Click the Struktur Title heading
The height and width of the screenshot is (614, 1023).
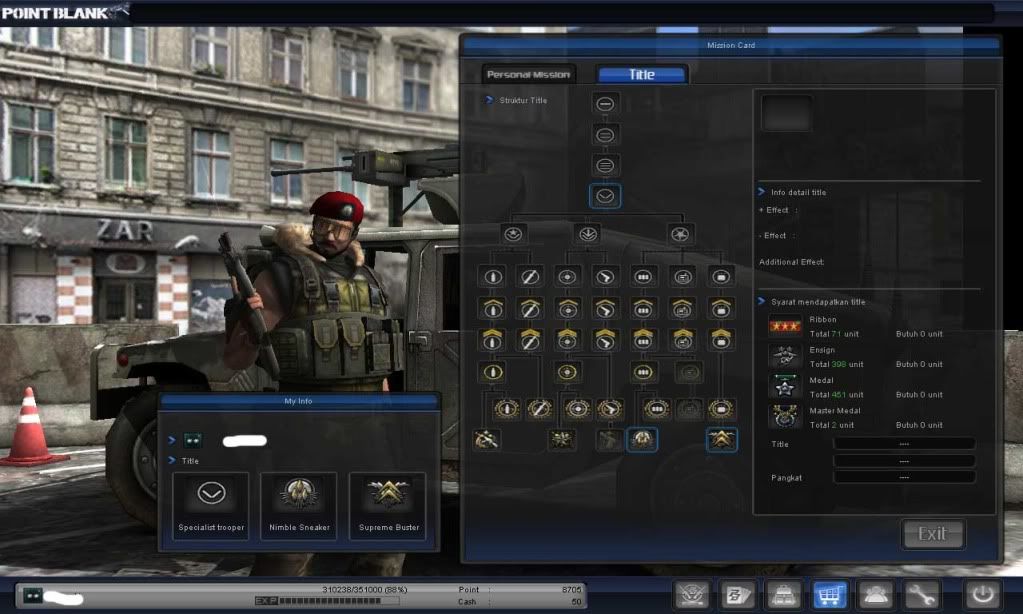(523, 100)
